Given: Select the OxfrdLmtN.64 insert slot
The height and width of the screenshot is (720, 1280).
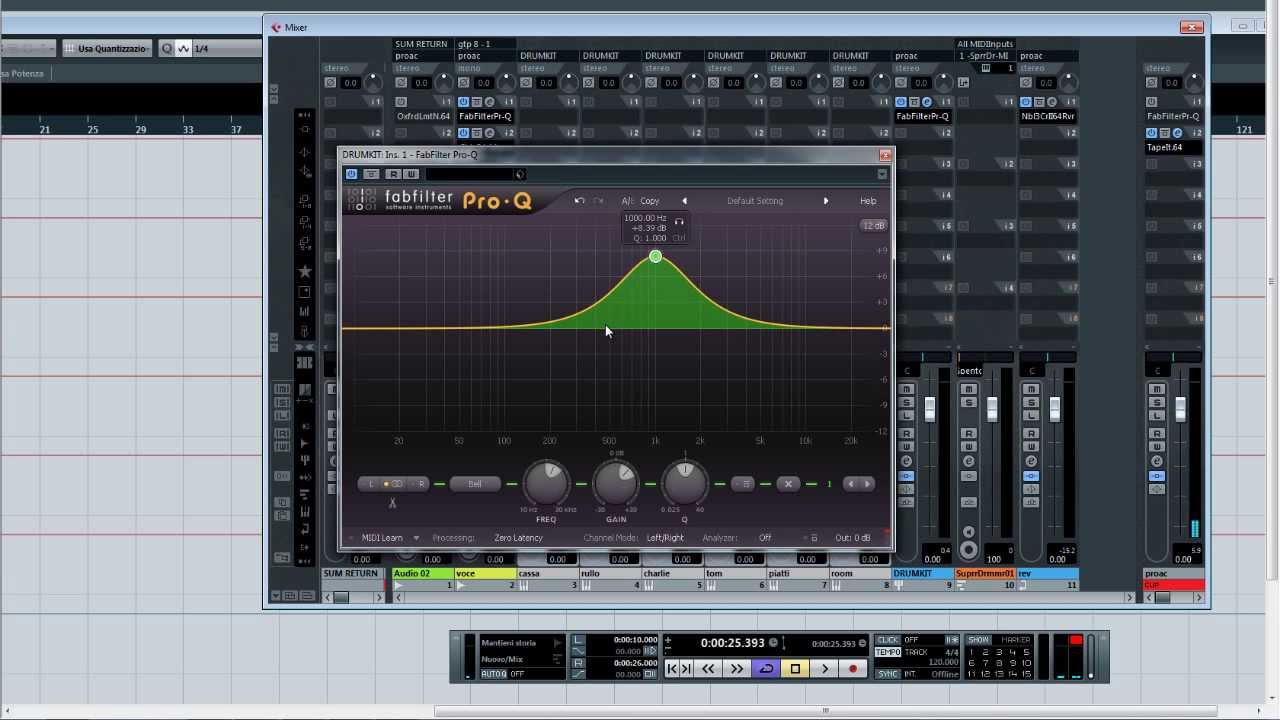Looking at the screenshot, I should [423, 116].
